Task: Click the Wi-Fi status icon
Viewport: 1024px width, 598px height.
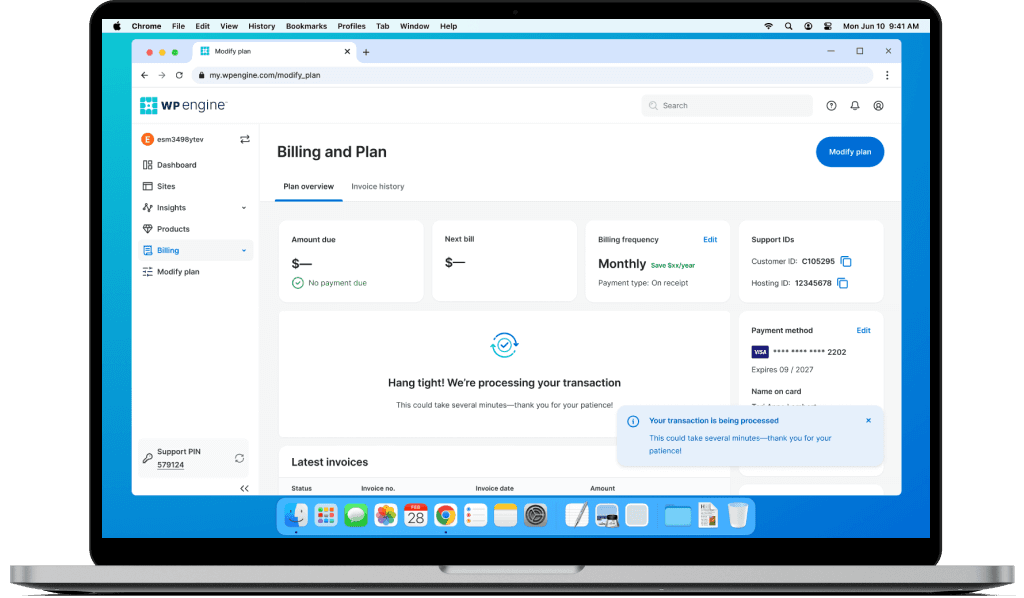Action: point(769,26)
